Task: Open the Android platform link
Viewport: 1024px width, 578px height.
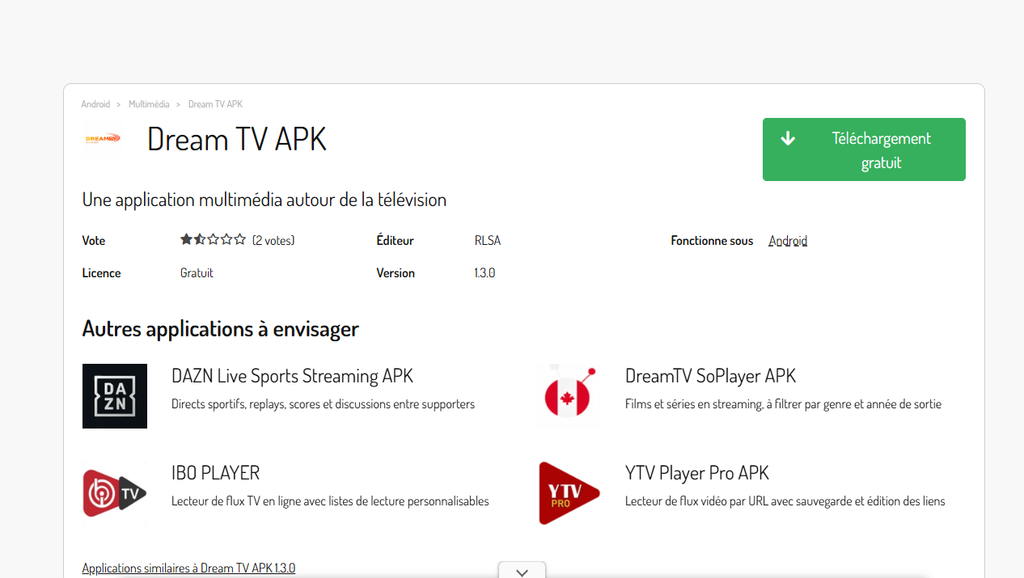Action: pos(788,241)
